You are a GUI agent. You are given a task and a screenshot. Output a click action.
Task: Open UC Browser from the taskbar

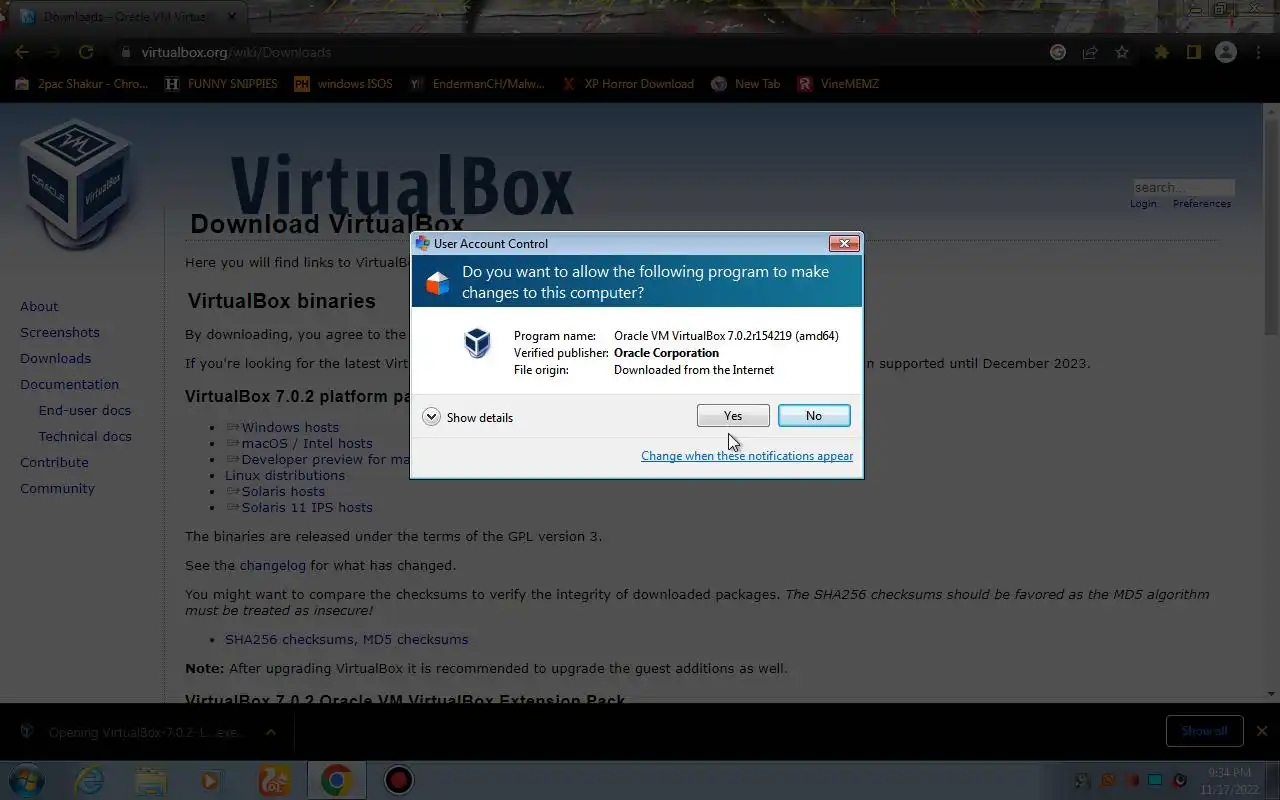pyautogui.click(x=274, y=780)
